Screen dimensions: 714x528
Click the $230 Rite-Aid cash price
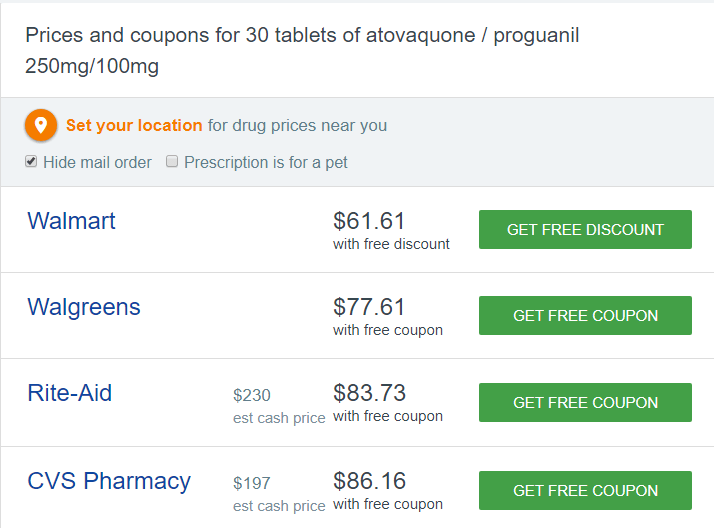252,395
